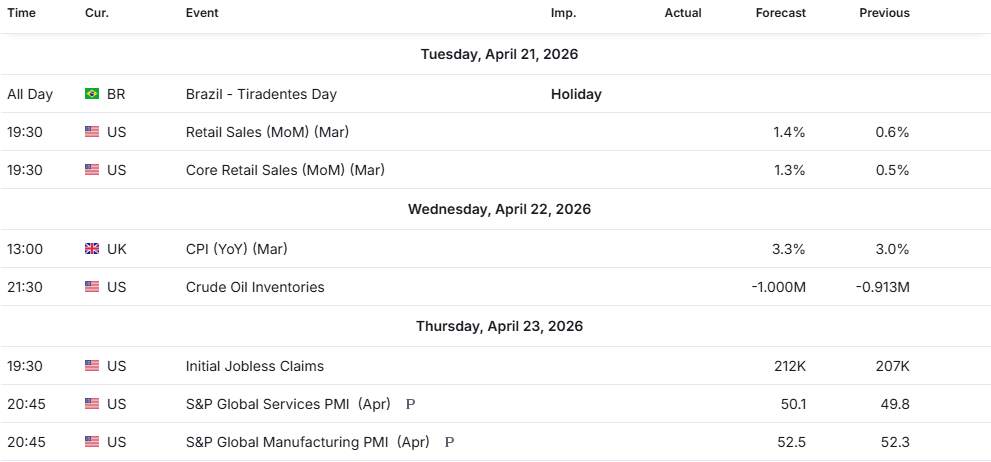Click the Imp. column header
Image resolution: width=991 pixels, height=462 pixels.
tap(563, 13)
